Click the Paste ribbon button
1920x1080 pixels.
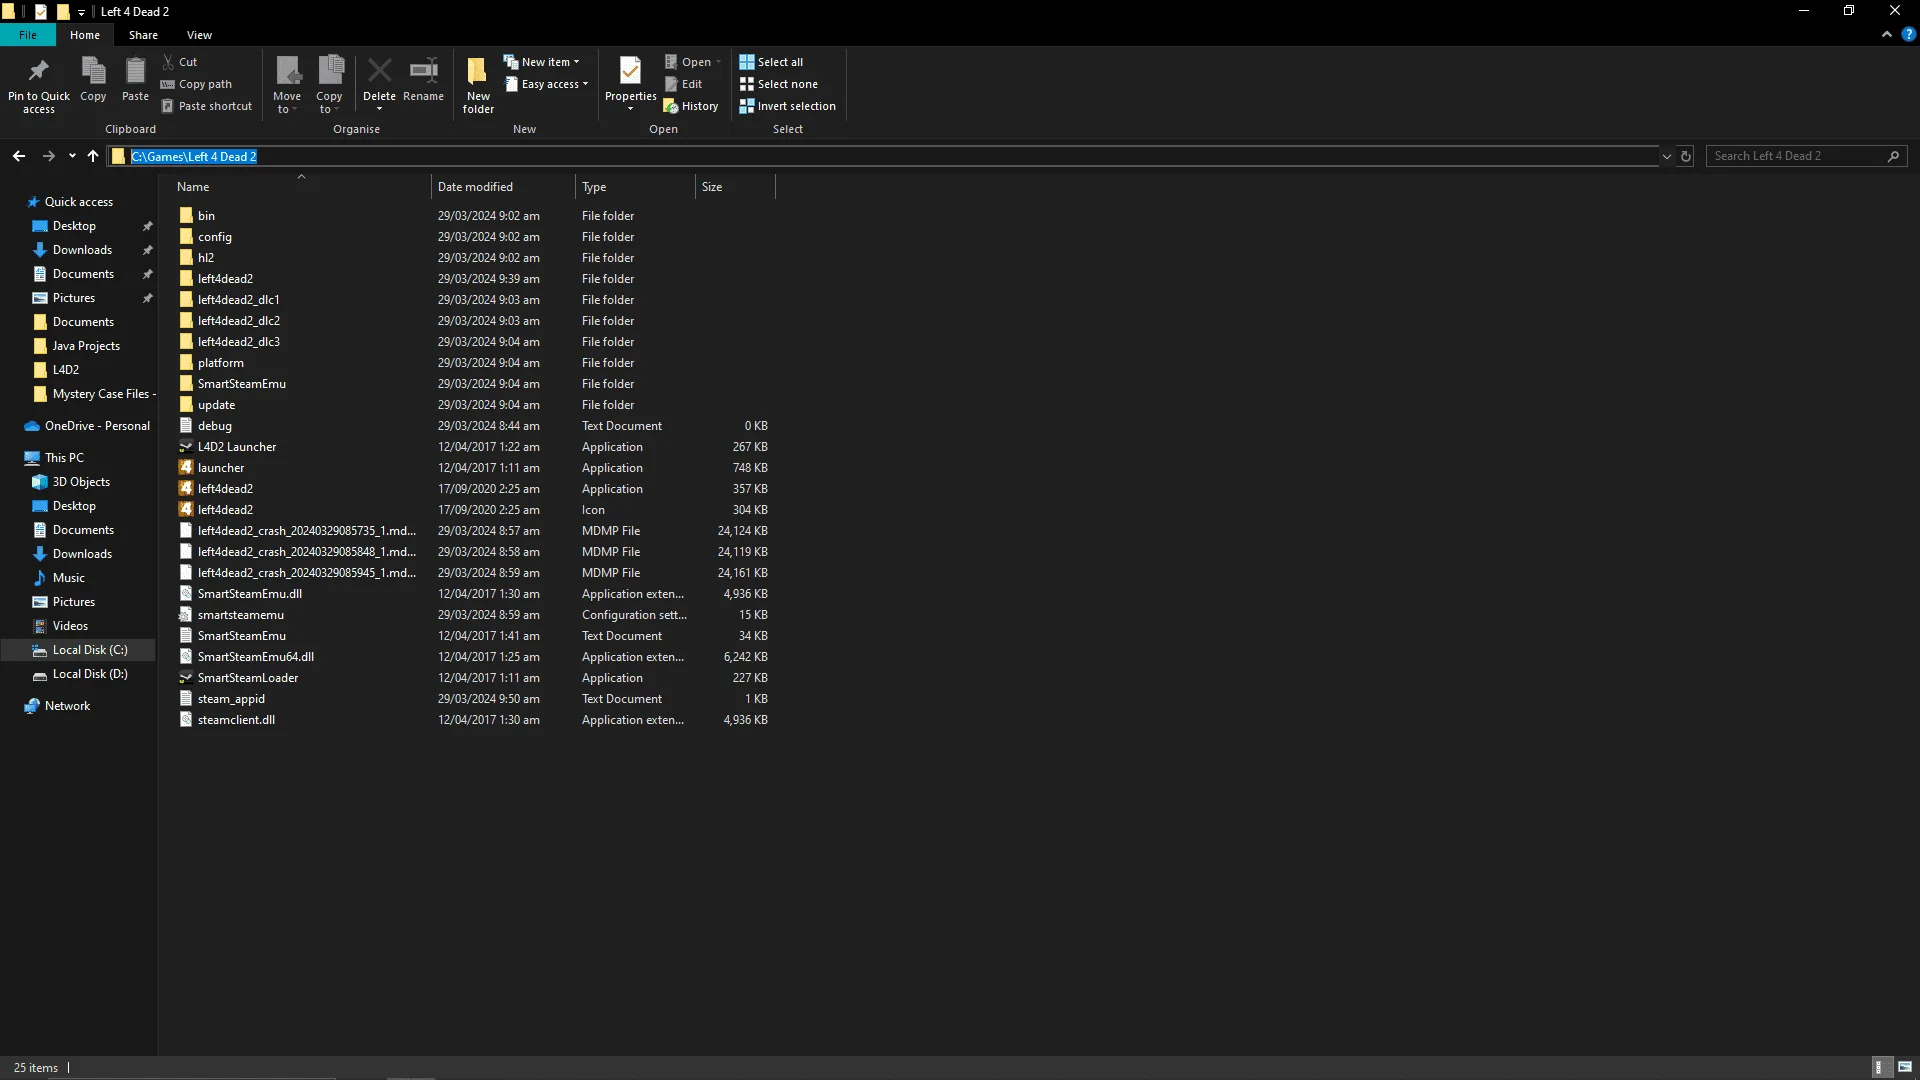pyautogui.click(x=135, y=80)
